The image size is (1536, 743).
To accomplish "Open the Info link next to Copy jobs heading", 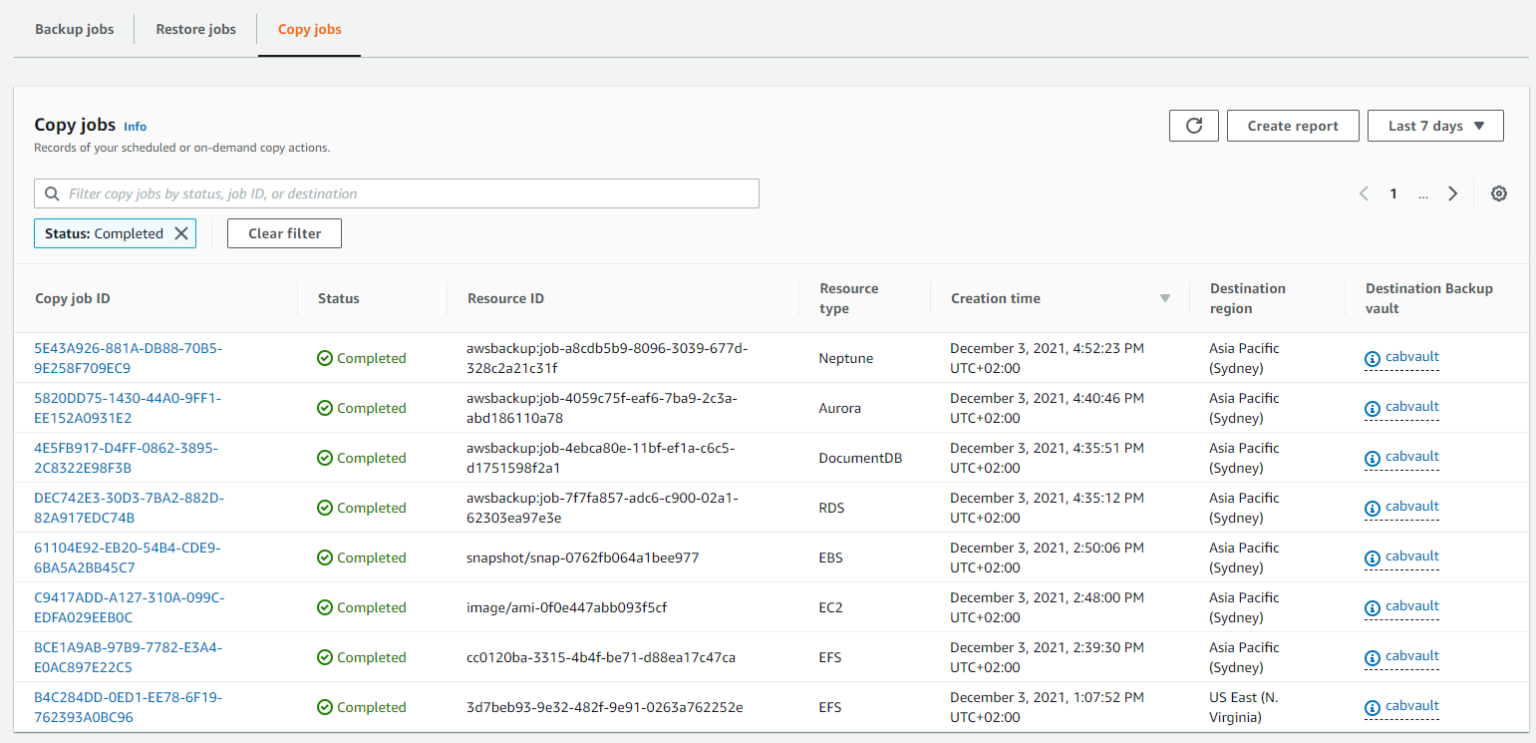I will point(135,126).
